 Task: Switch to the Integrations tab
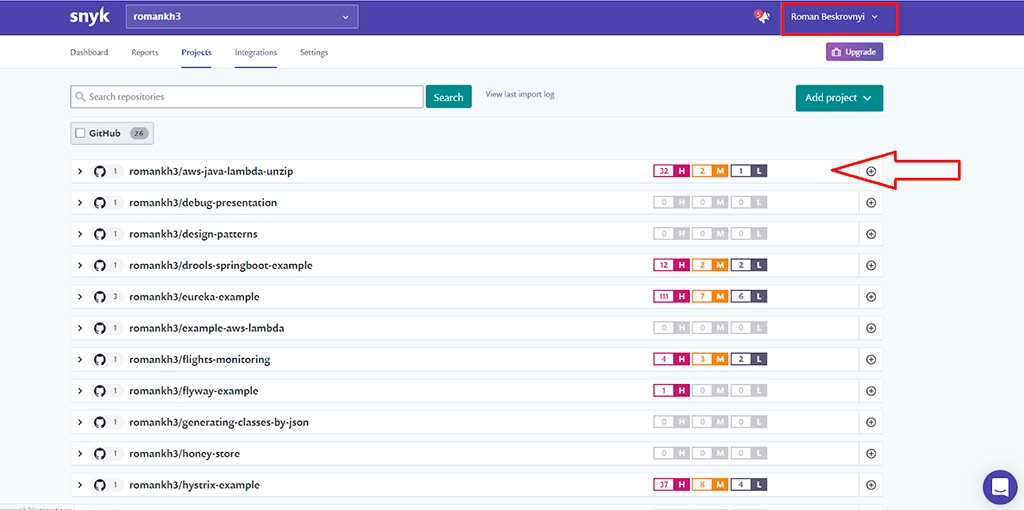pyautogui.click(x=256, y=52)
